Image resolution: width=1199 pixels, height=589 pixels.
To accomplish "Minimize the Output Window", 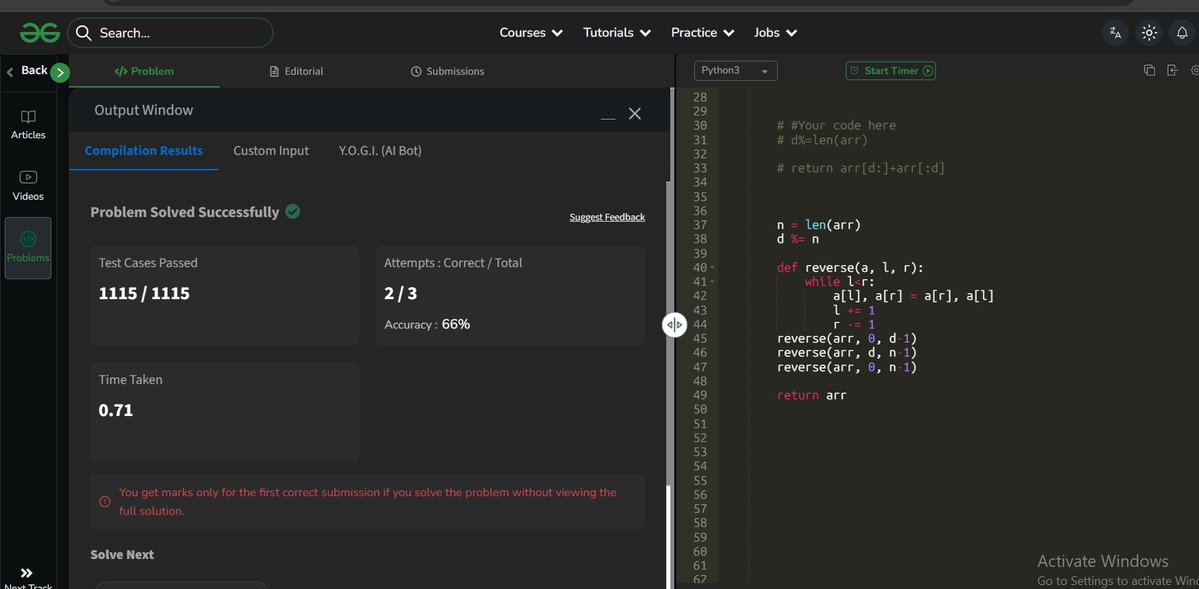I will tap(608, 118).
